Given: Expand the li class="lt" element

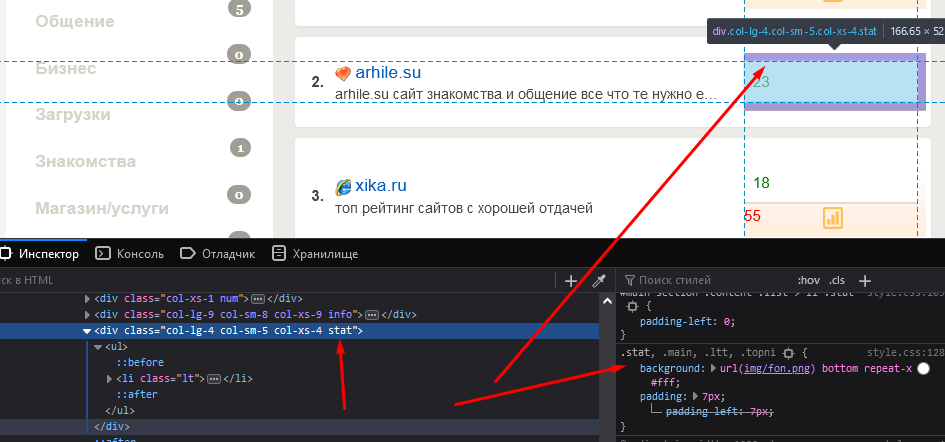Looking at the screenshot, I should pos(110,378).
